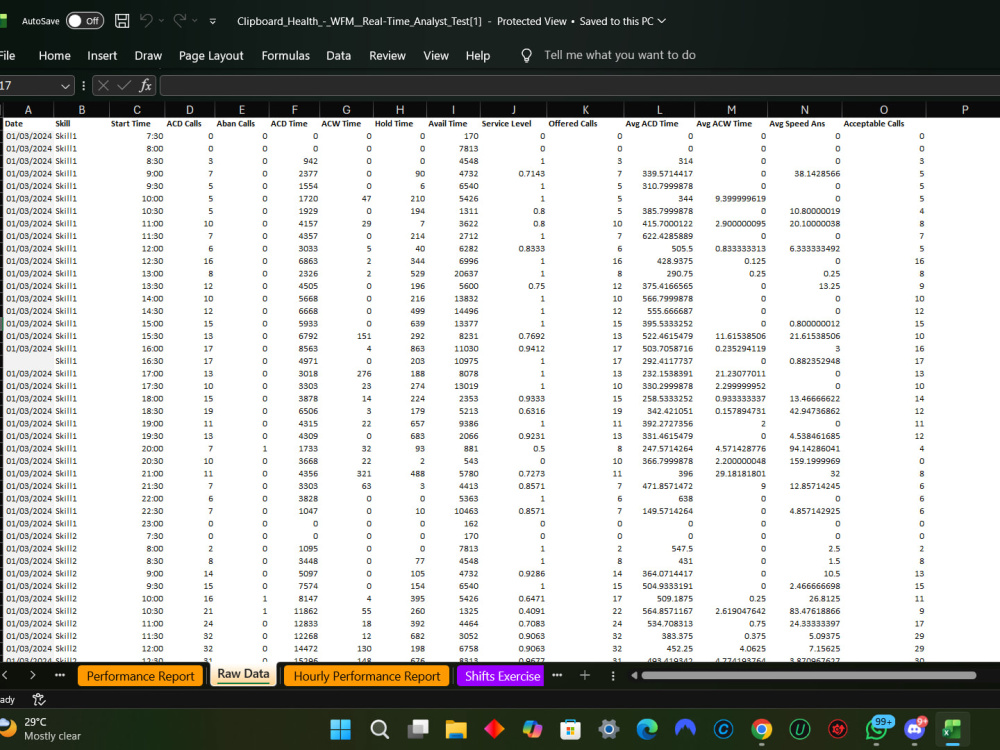This screenshot has height=750, width=1000.
Task: Open the Shifts Exercise sheet tab
Action: tap(501, 676)
